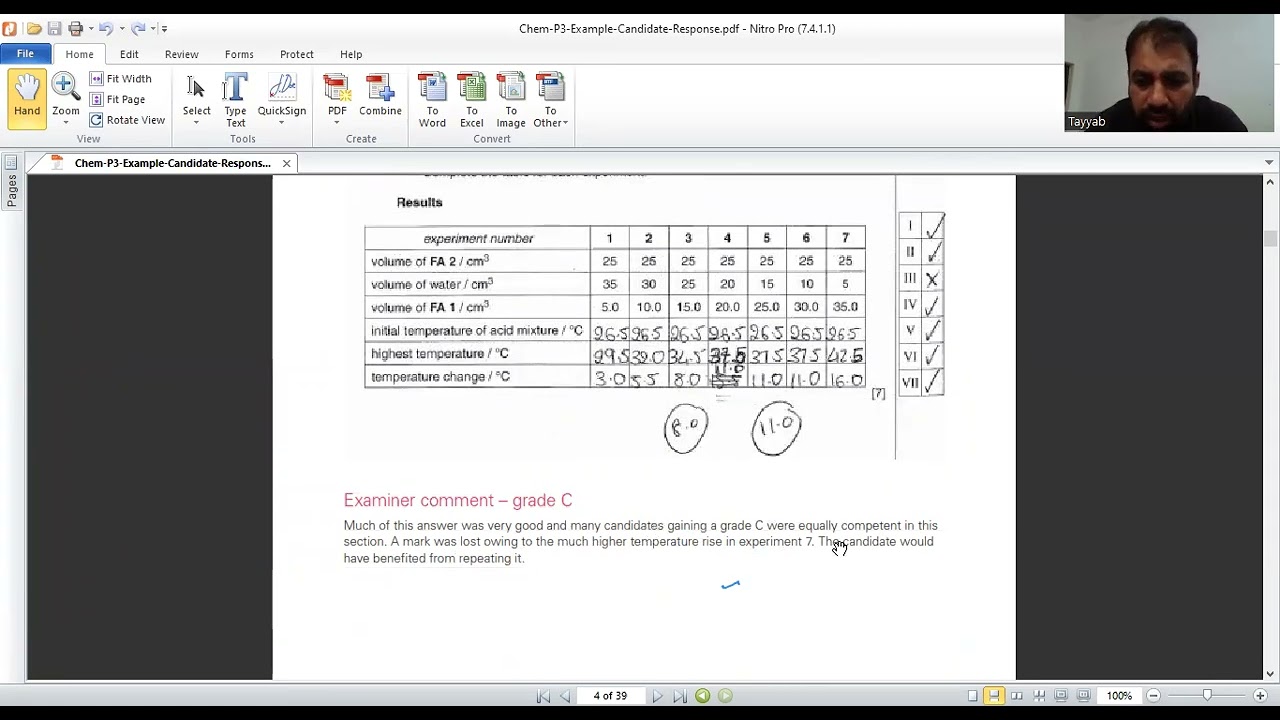Image resolution: width=1280 pixels, height=720 pixels.
Task: Click the Print quick-access icon
Action: (75, 28)
